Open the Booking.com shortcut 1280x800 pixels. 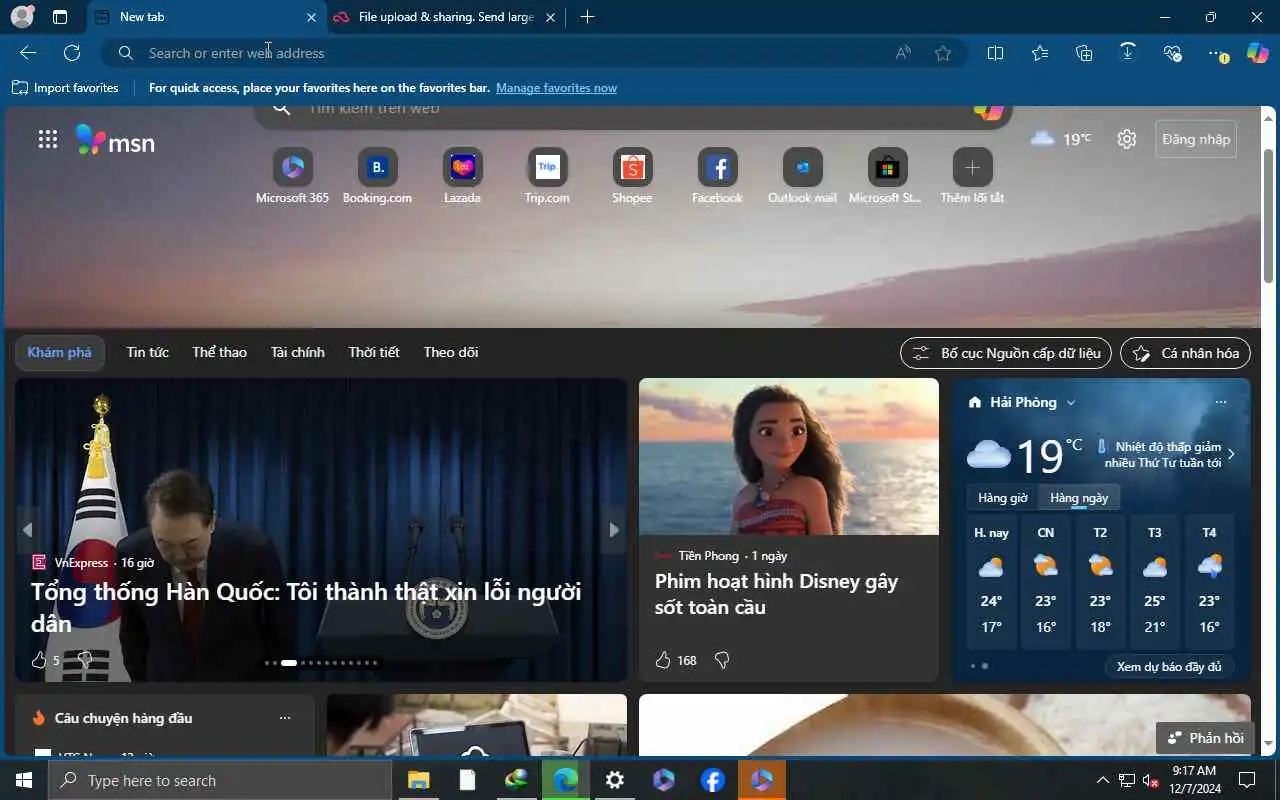click(x=378, y=176)
